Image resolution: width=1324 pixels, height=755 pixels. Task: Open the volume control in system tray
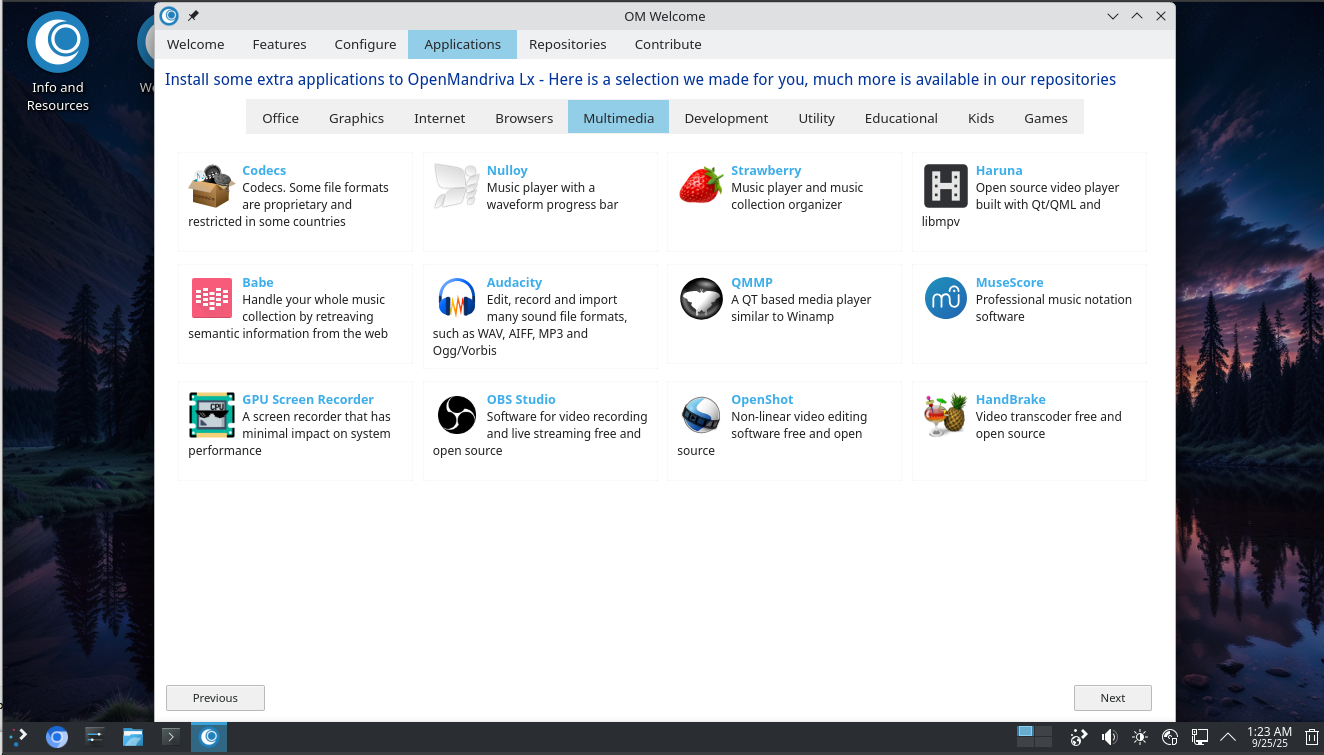[1109, 738]
